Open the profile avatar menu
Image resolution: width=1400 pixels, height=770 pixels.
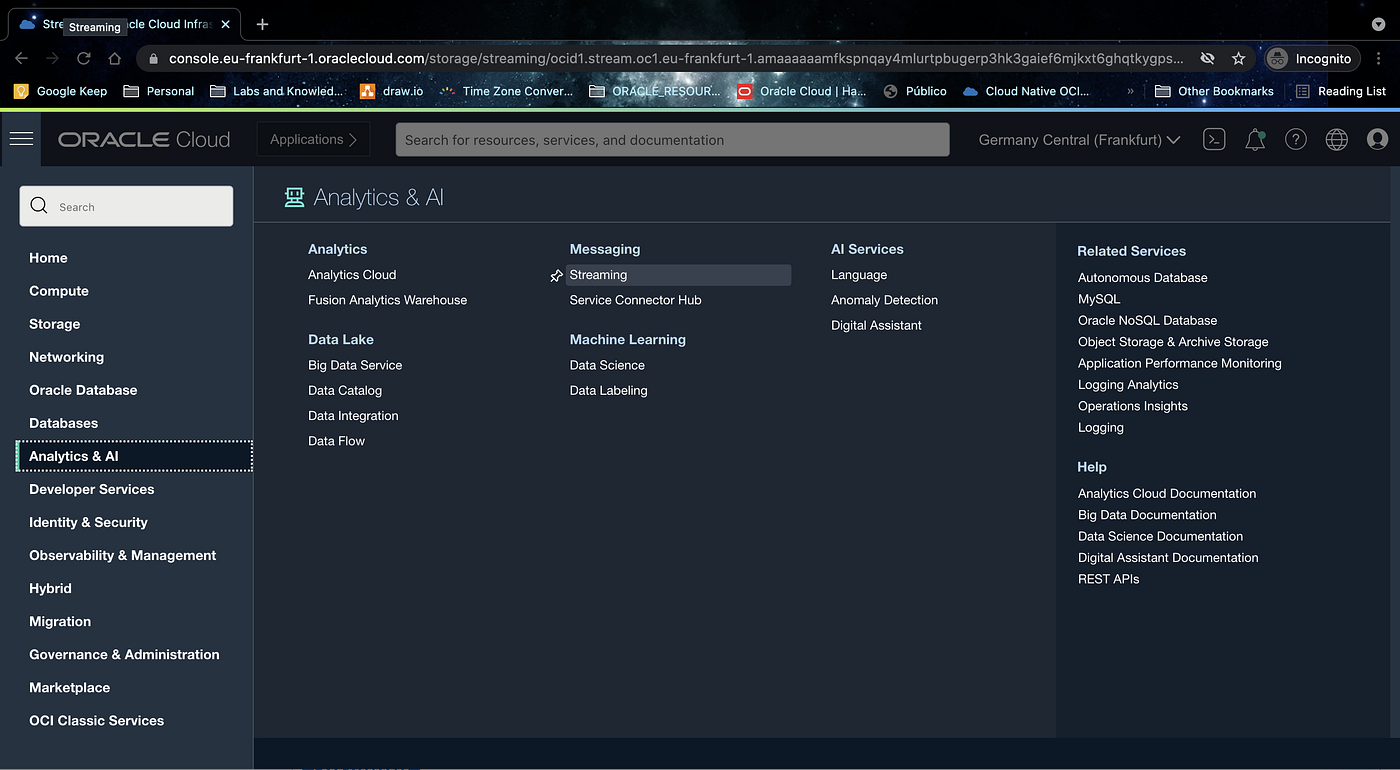(x=1378, y=140)
